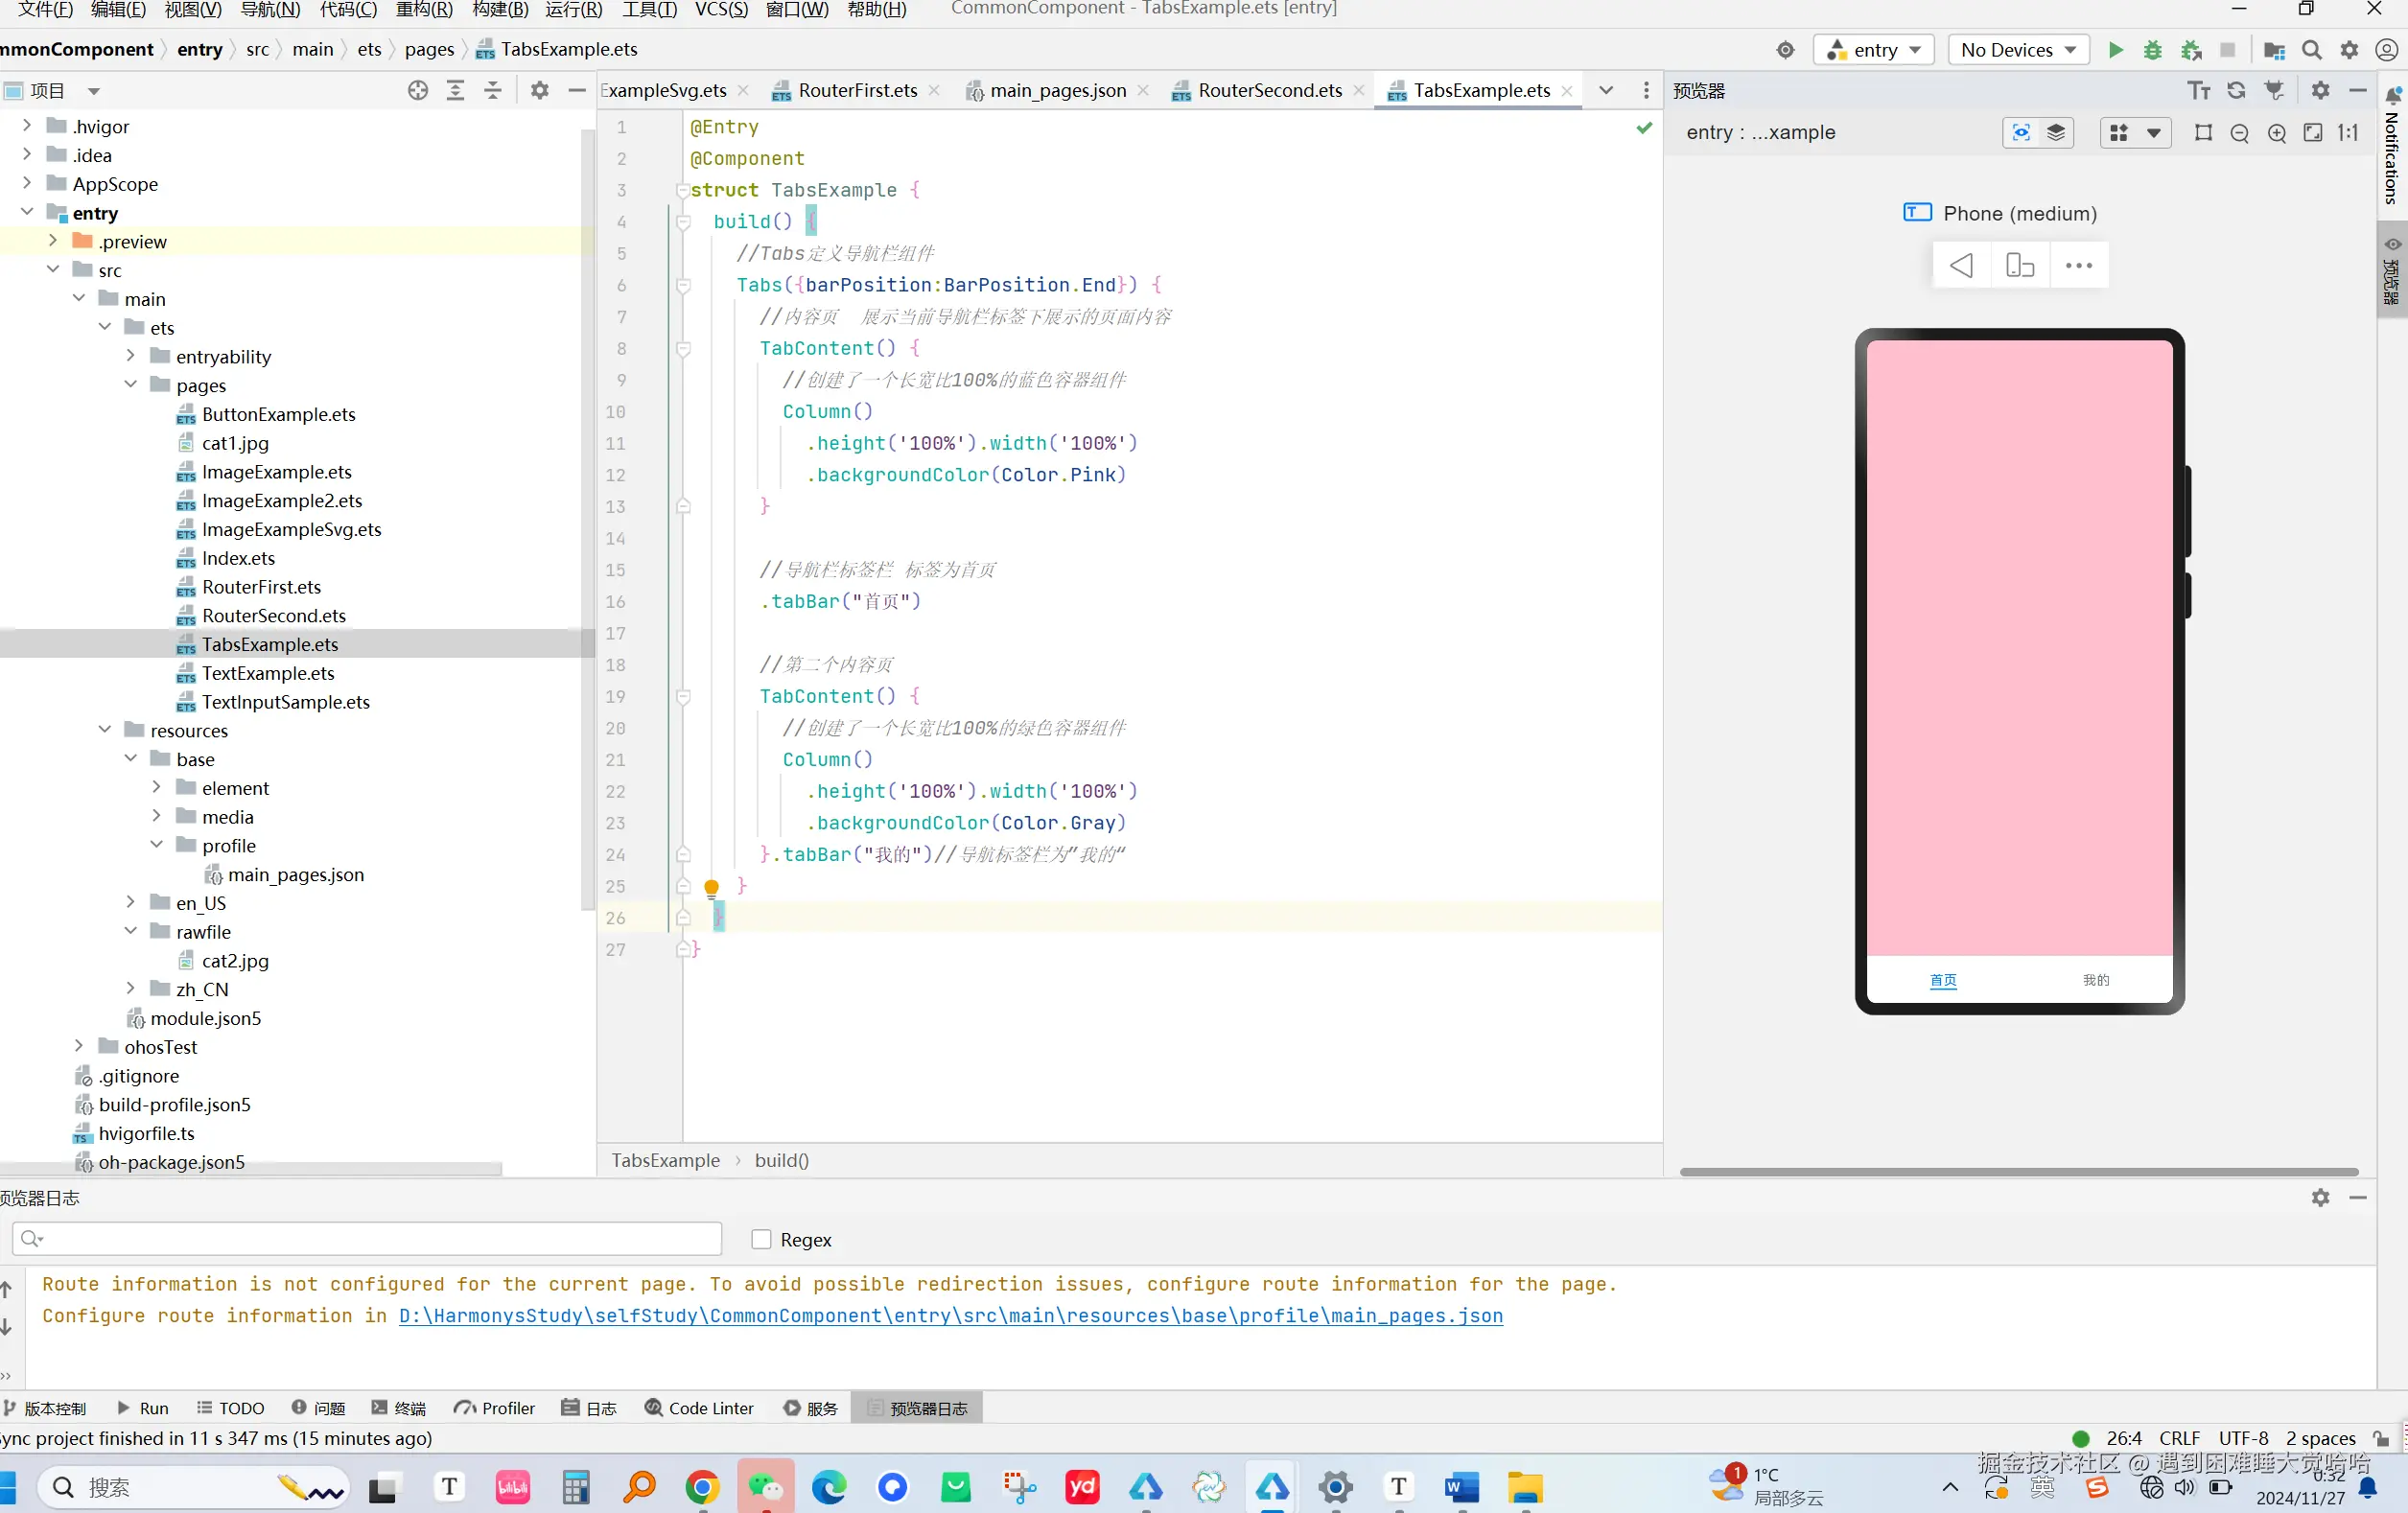This screenshot has height=1513, width=2408.
Task: Switch to the RouterSecond.ets tab
Action: click(x=1269, y=90)
